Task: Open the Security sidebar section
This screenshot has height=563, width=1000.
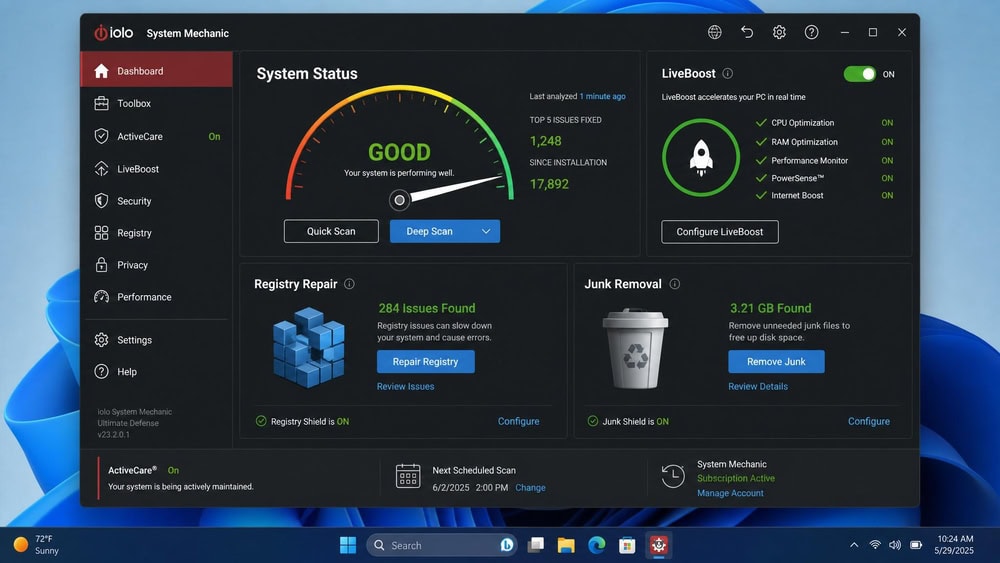Action: click(156, 201)
